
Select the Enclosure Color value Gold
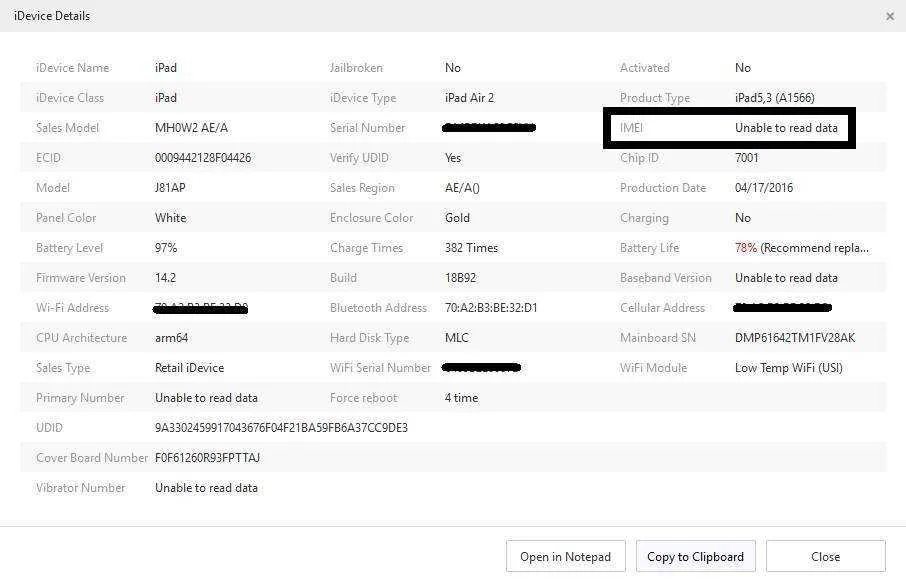(457, 218)
